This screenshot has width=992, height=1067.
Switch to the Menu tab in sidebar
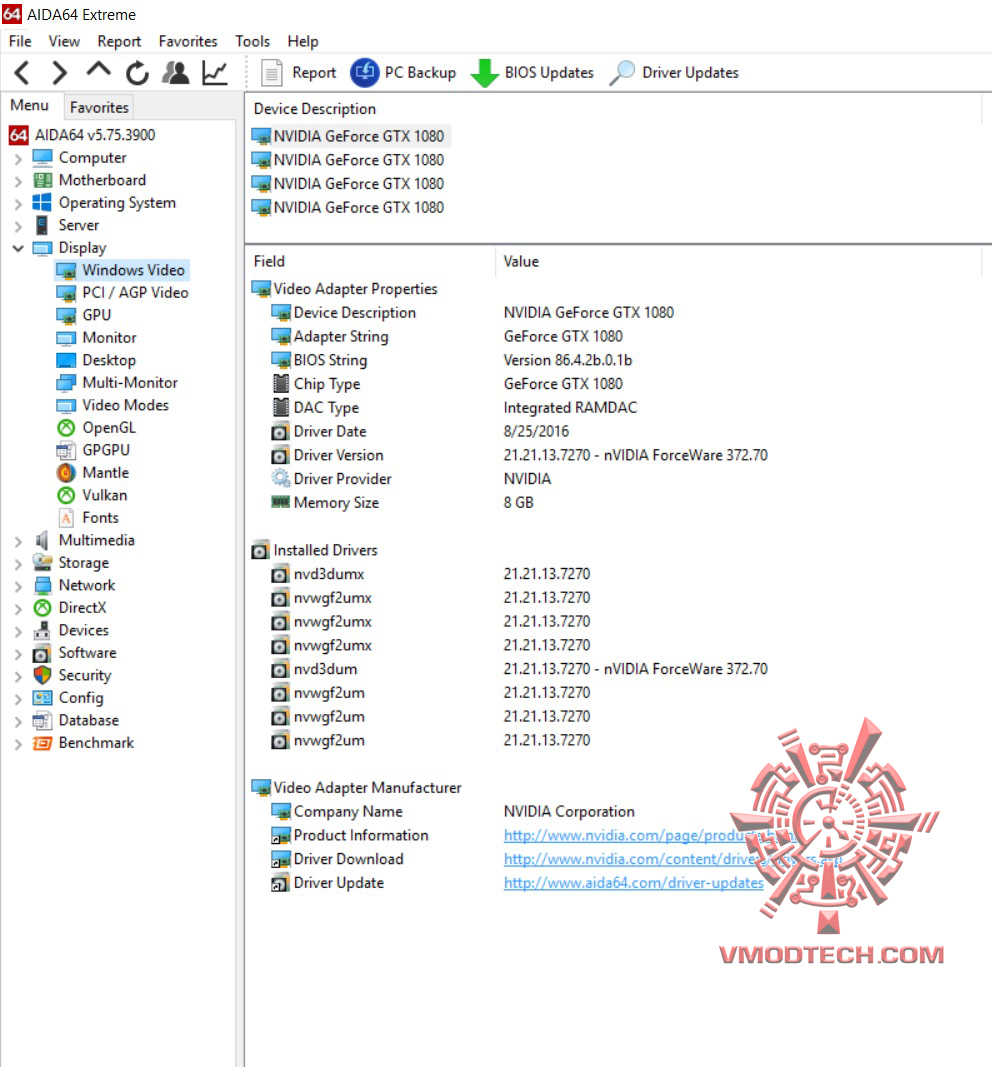pyautogui.click(x=29, y=105)
